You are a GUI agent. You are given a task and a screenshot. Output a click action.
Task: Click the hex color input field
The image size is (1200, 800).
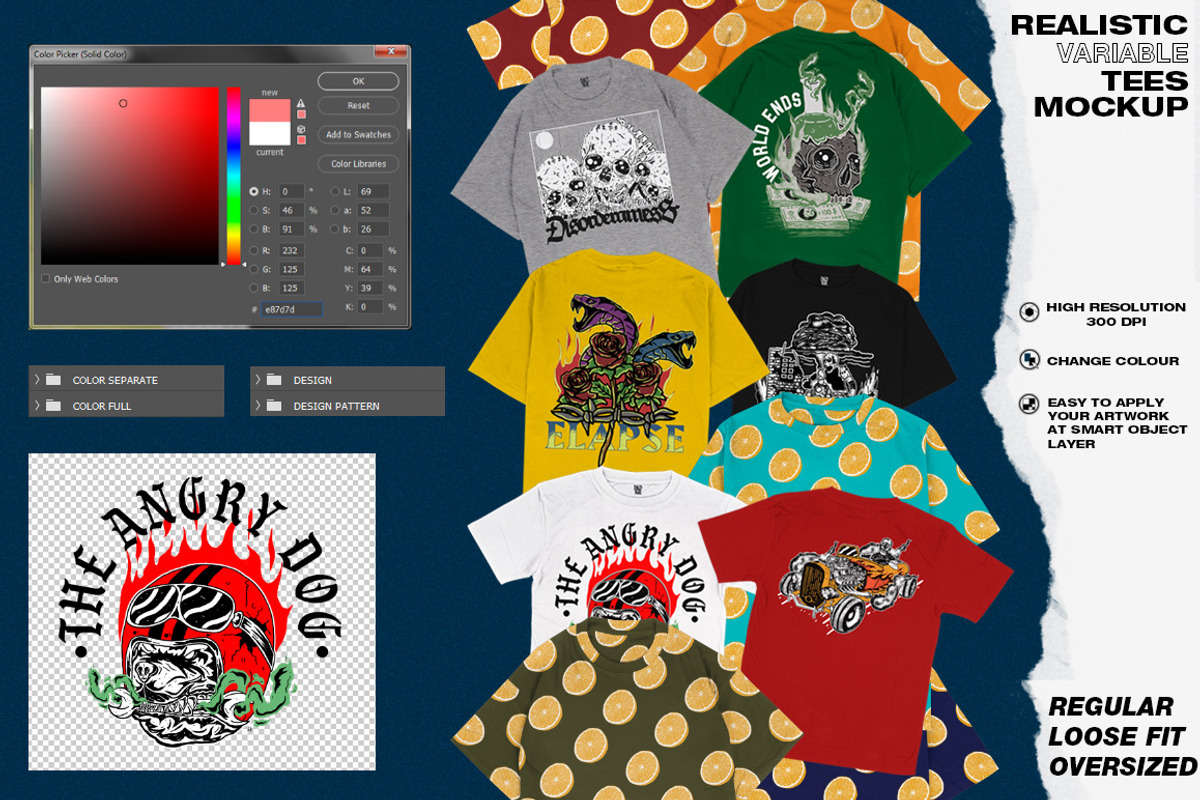pos(292,310)
